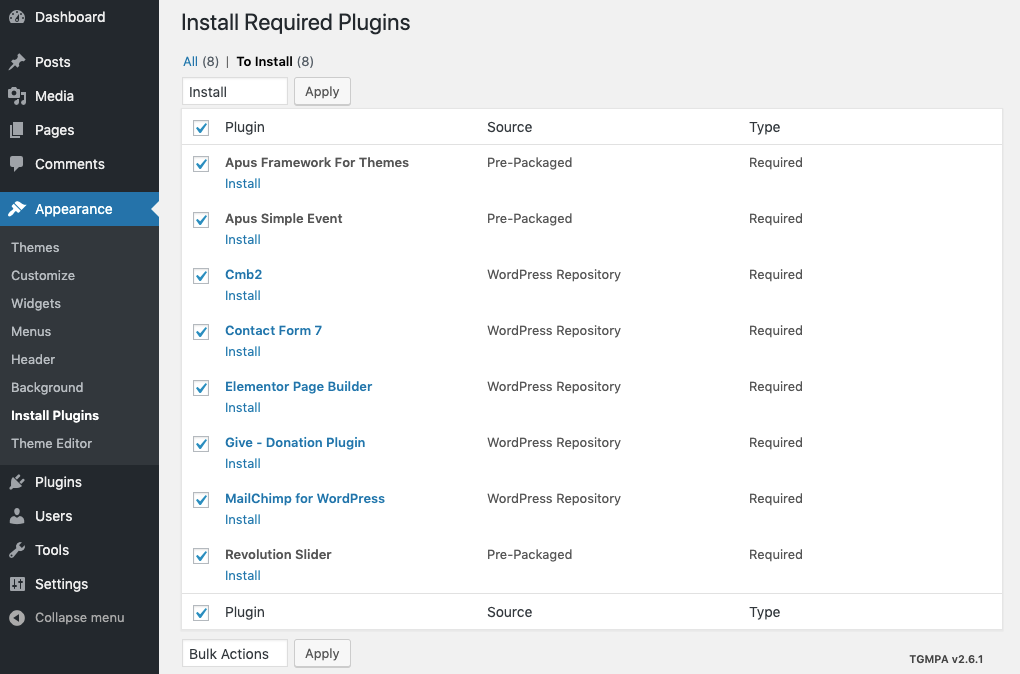The width and height of the screenshot is (1020, 674).
Task: Click Install under Apus Simple Event
Action: click(x=243, y=239)
